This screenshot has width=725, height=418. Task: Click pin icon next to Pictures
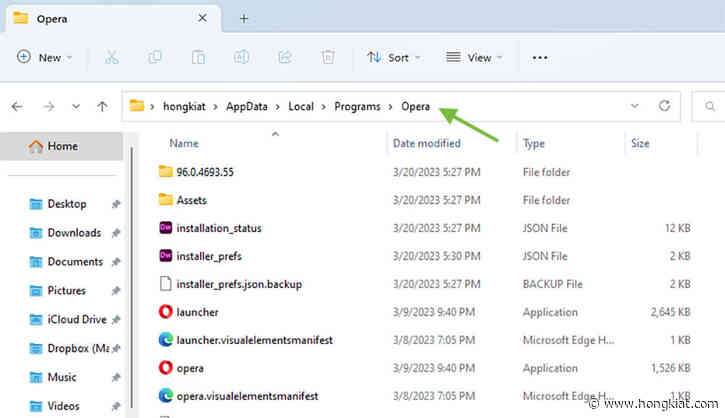(x=116, y=291)
